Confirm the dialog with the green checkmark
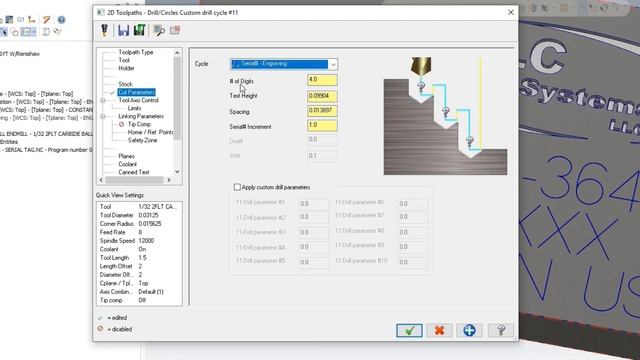 tap(409, 330)
